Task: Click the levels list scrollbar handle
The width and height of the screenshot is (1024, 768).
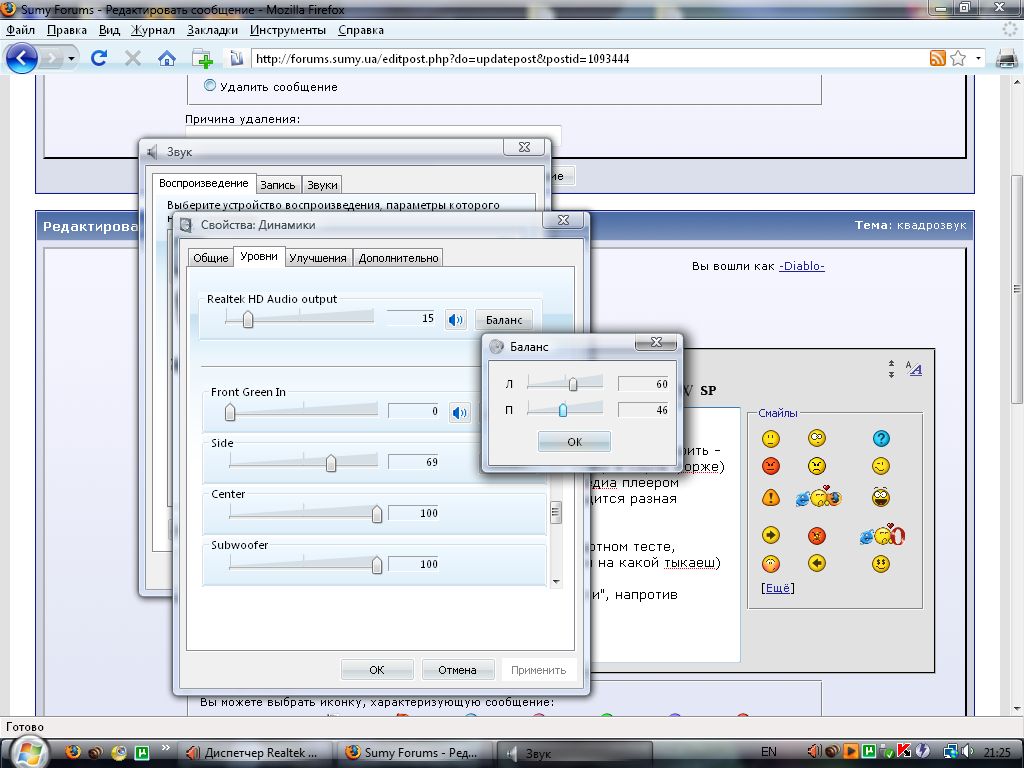Action: pos(556,513)
